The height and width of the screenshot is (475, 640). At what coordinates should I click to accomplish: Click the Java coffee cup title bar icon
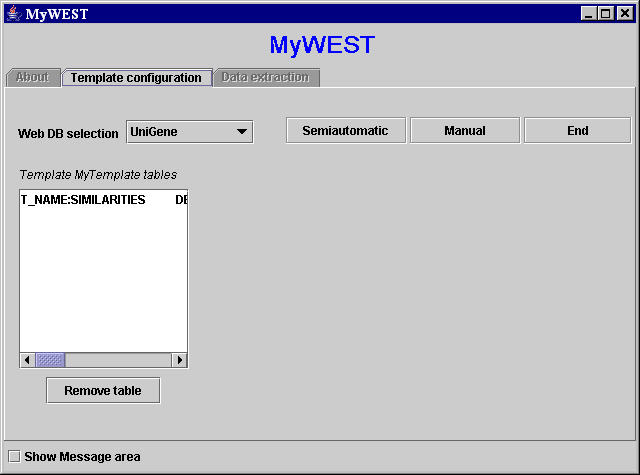tap(14, 13)
